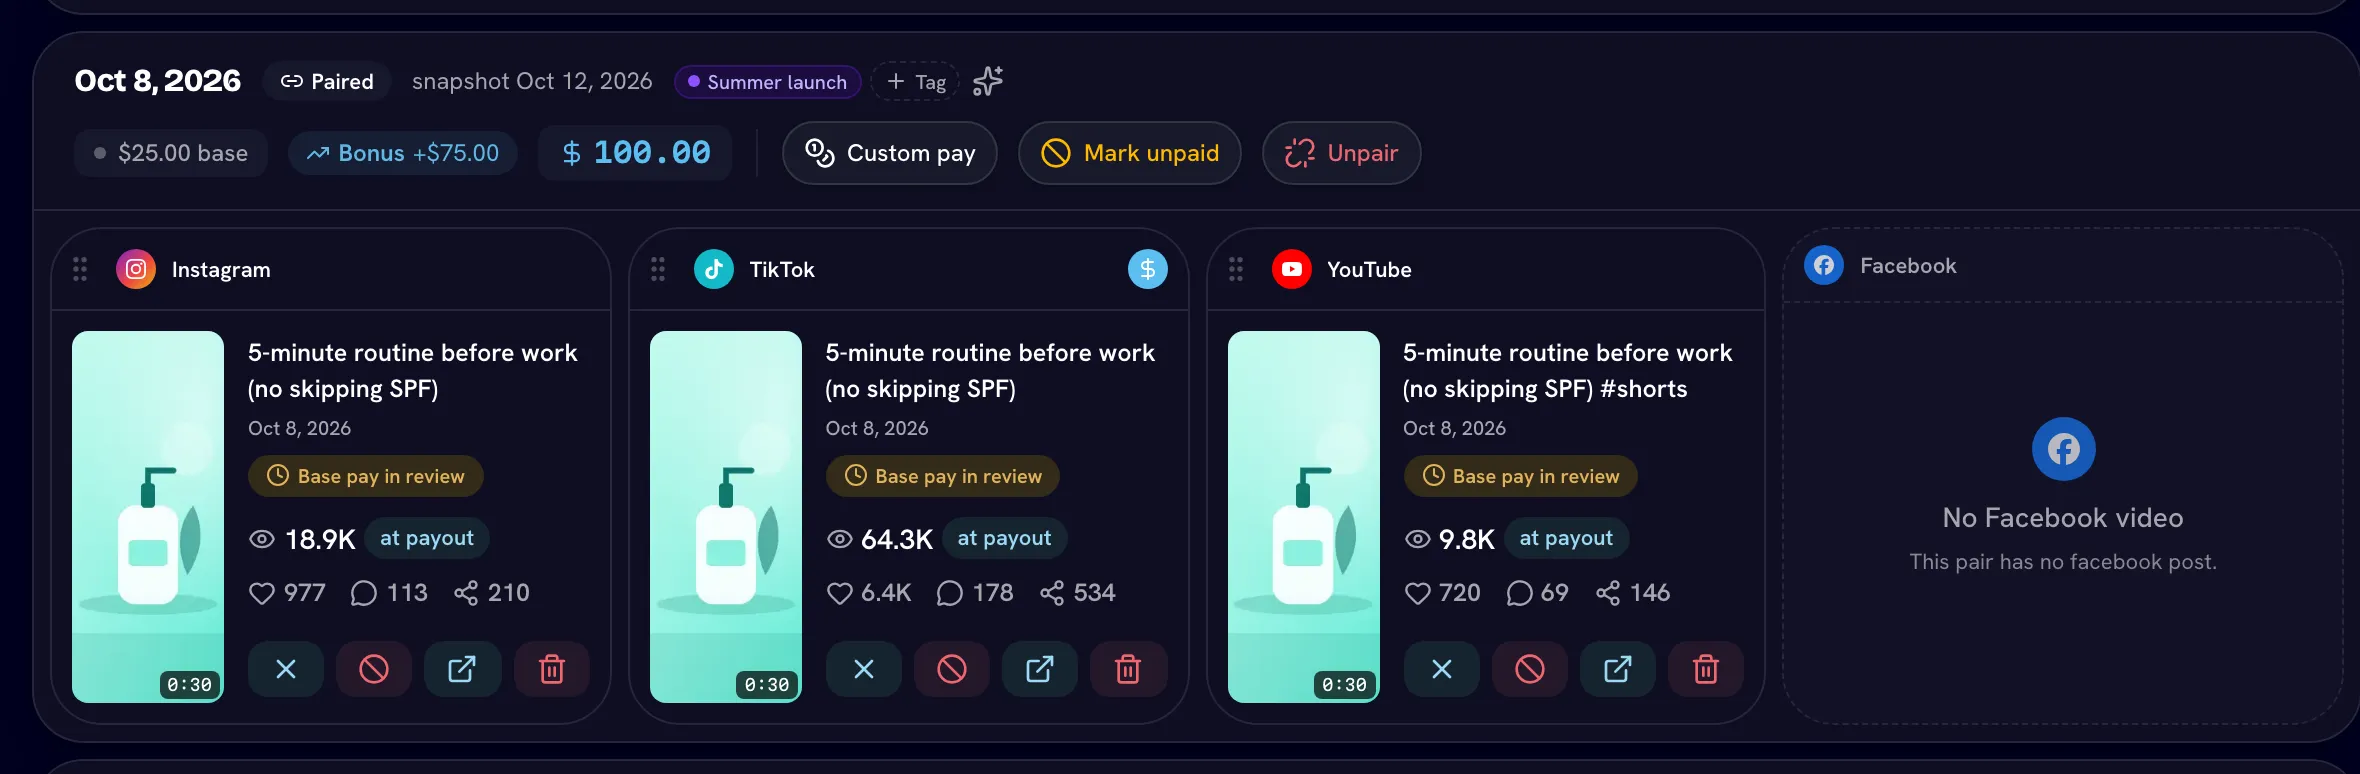Delete the TikTok video with trash icon

pos(1128,669)
